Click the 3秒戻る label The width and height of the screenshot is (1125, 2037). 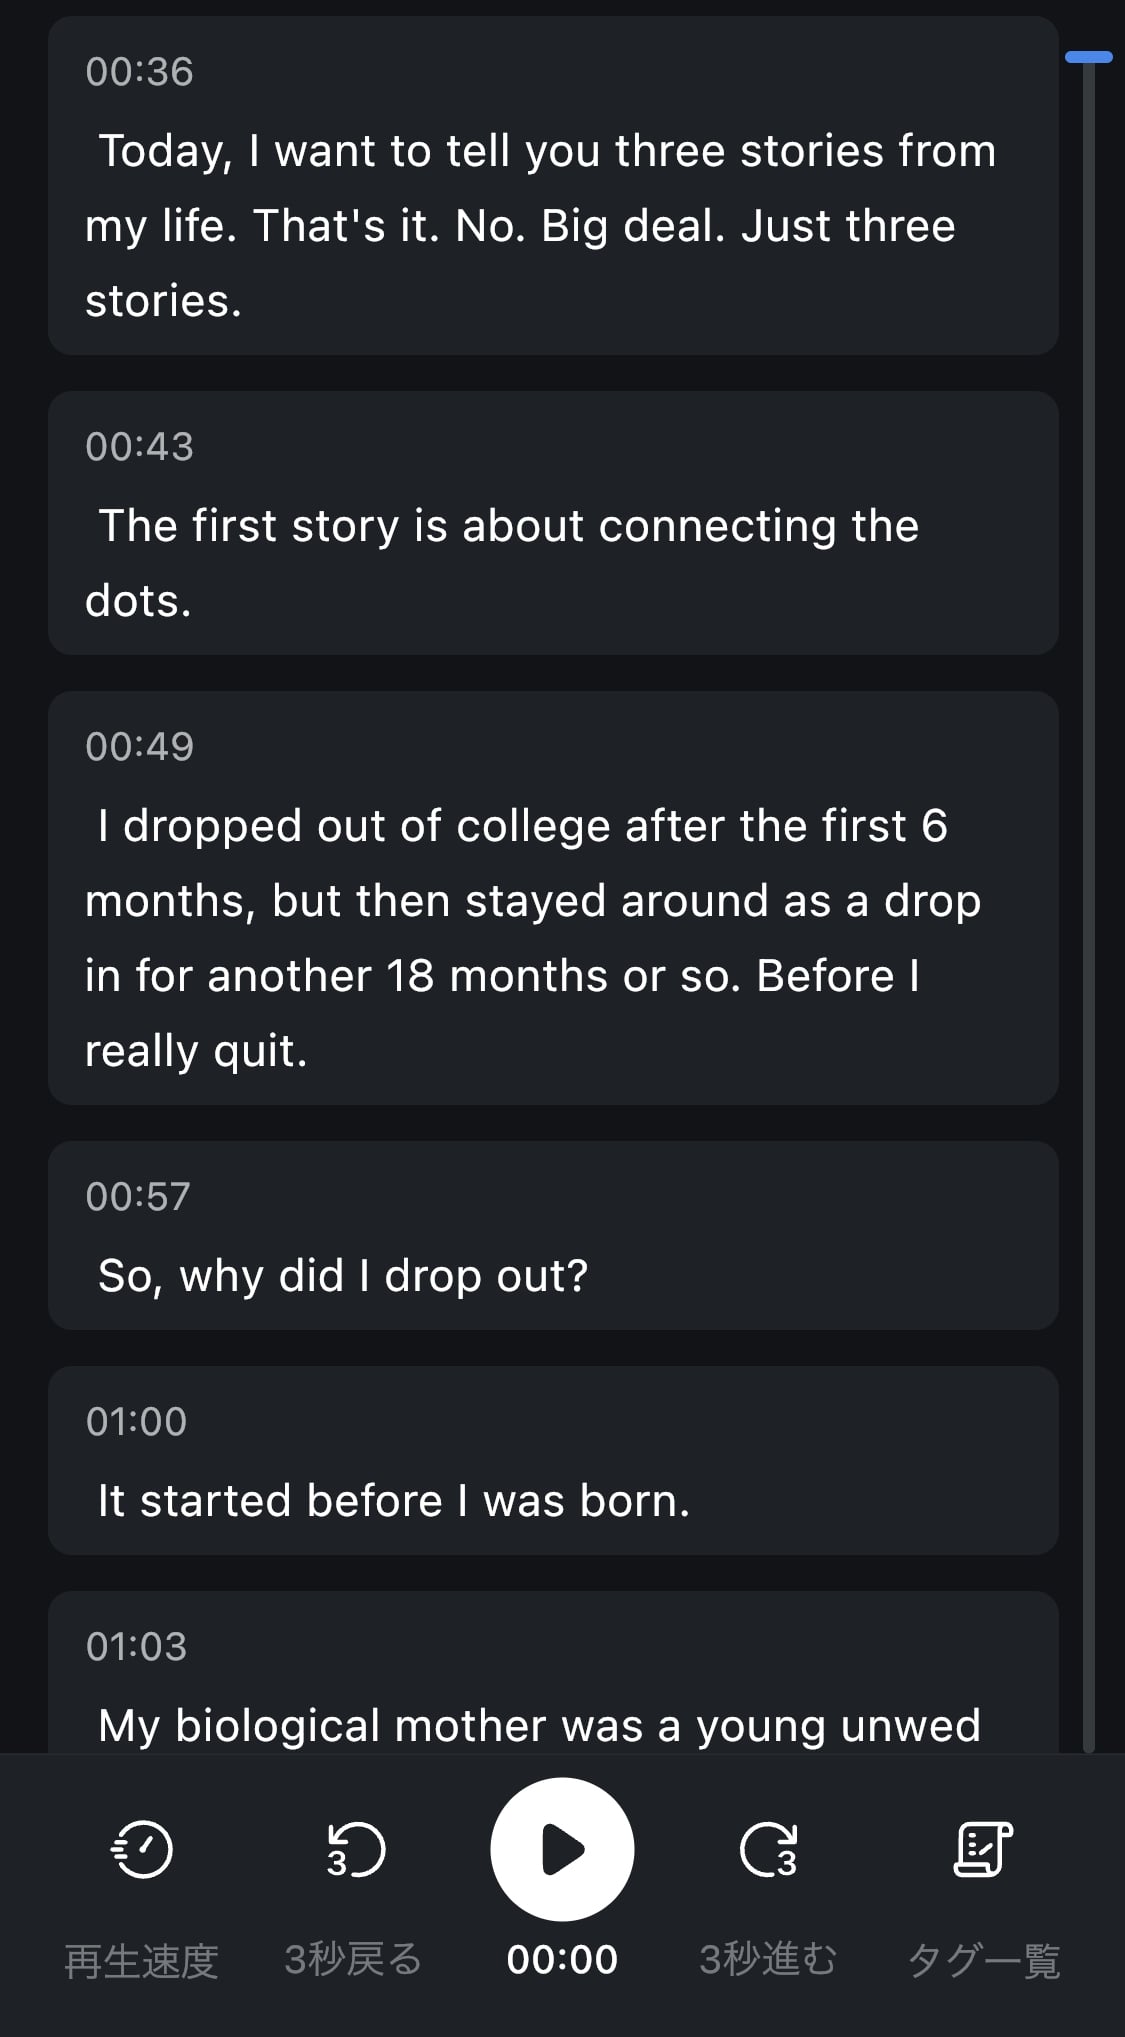click(353, 1960)
